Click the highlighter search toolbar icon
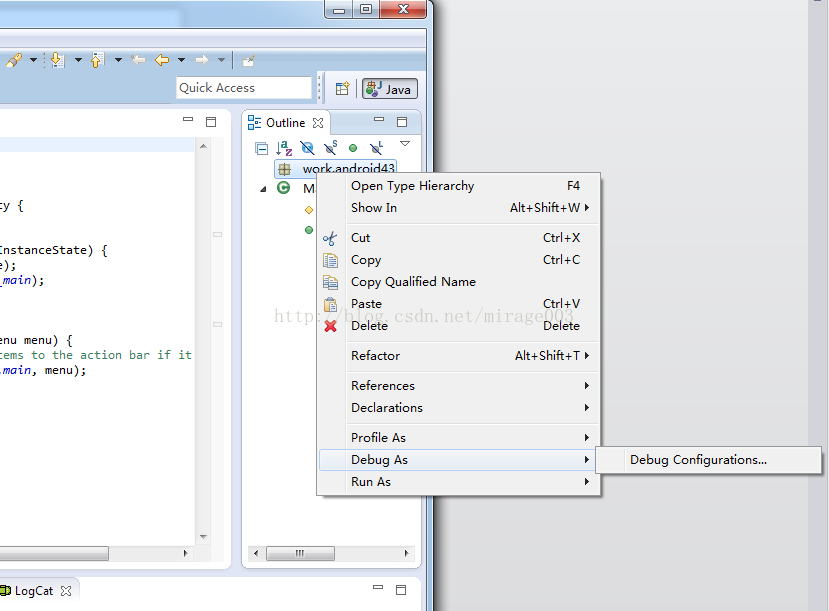829x611 pixels. tap(14, 60)
